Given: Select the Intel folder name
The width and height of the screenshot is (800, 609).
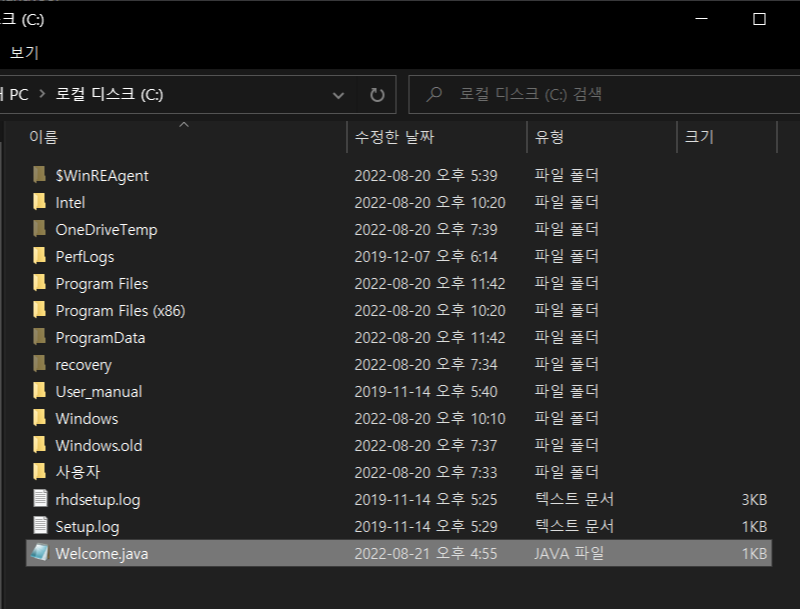Looking at the screenshot, I should 70,202.
